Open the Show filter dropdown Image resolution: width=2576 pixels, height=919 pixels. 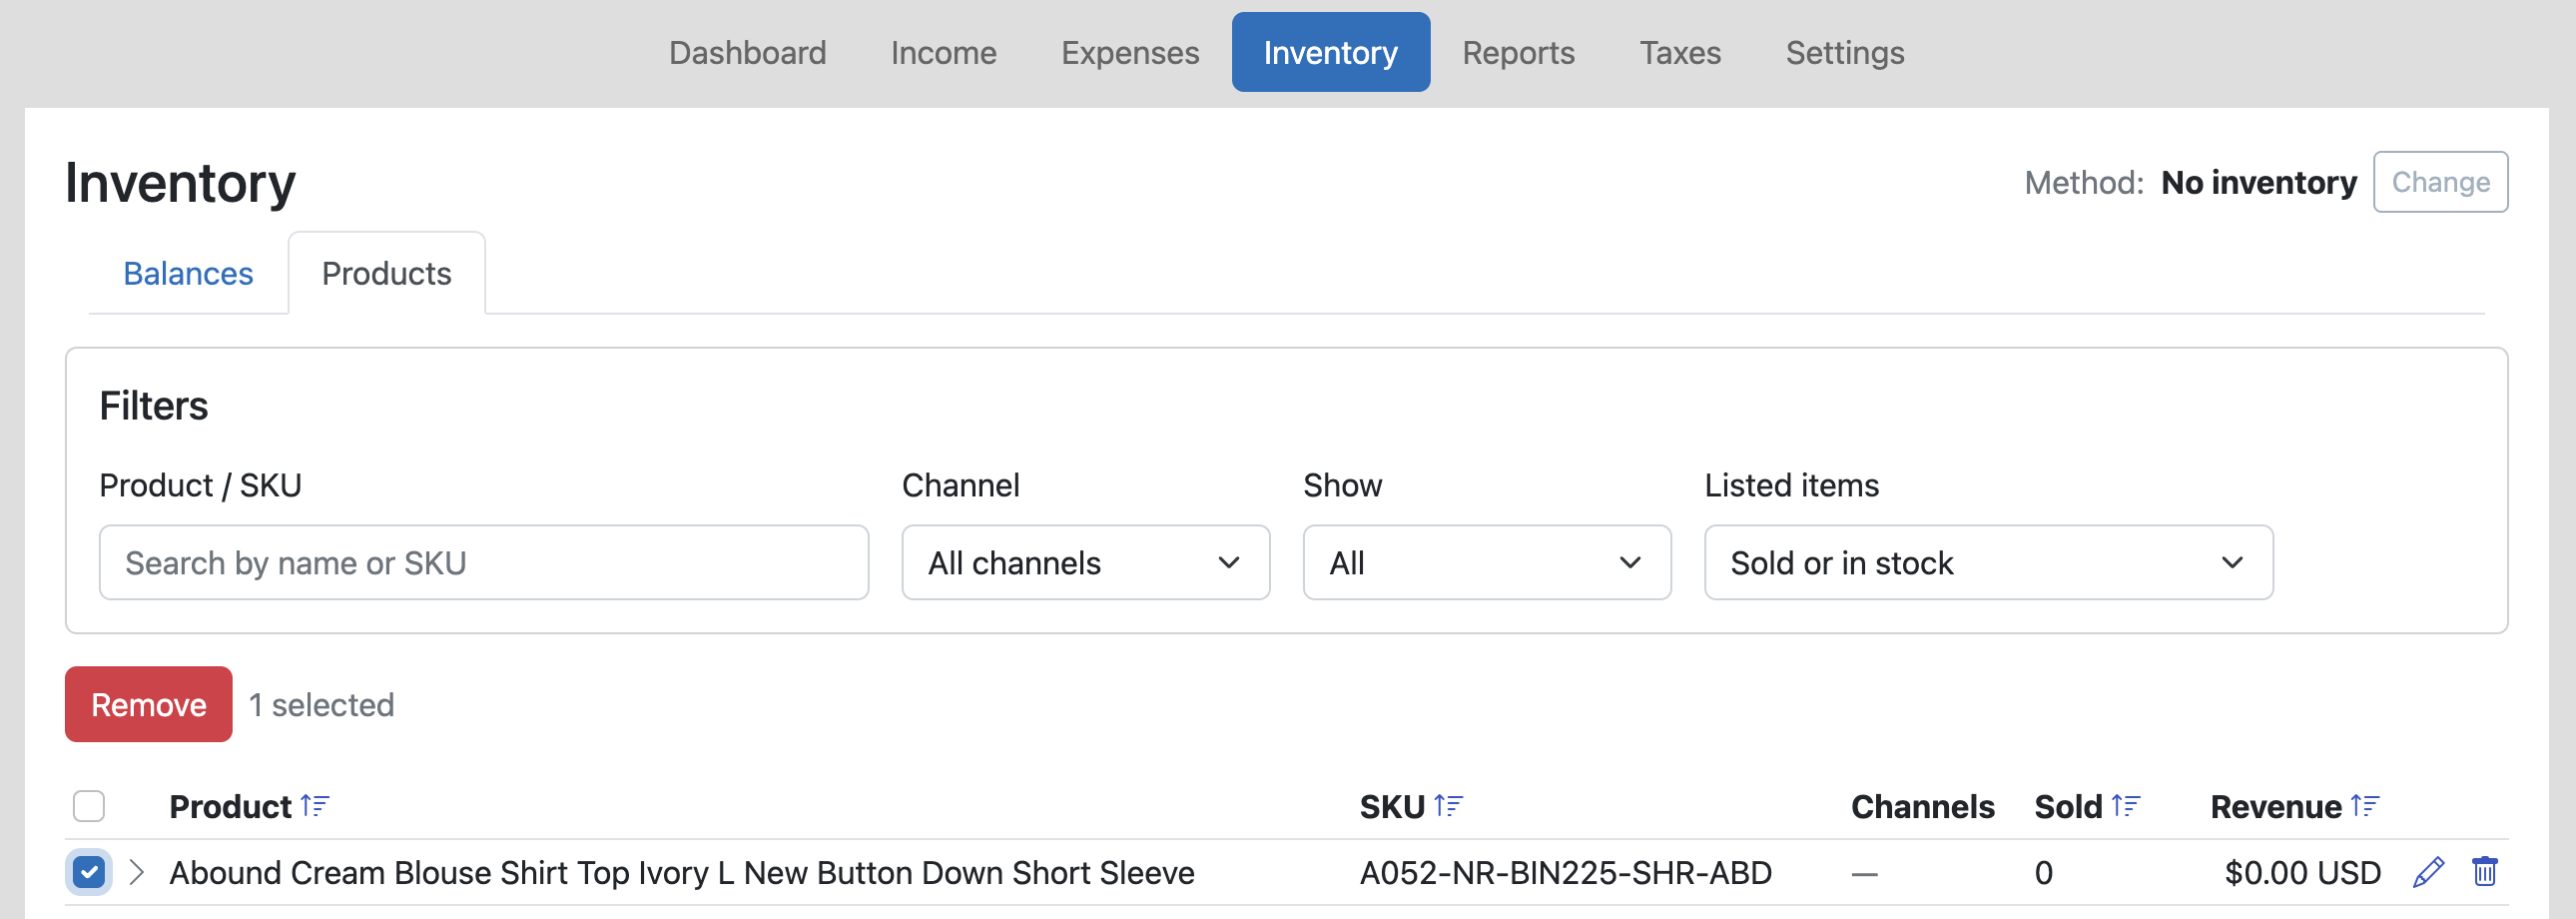[x=1486, y=562]
